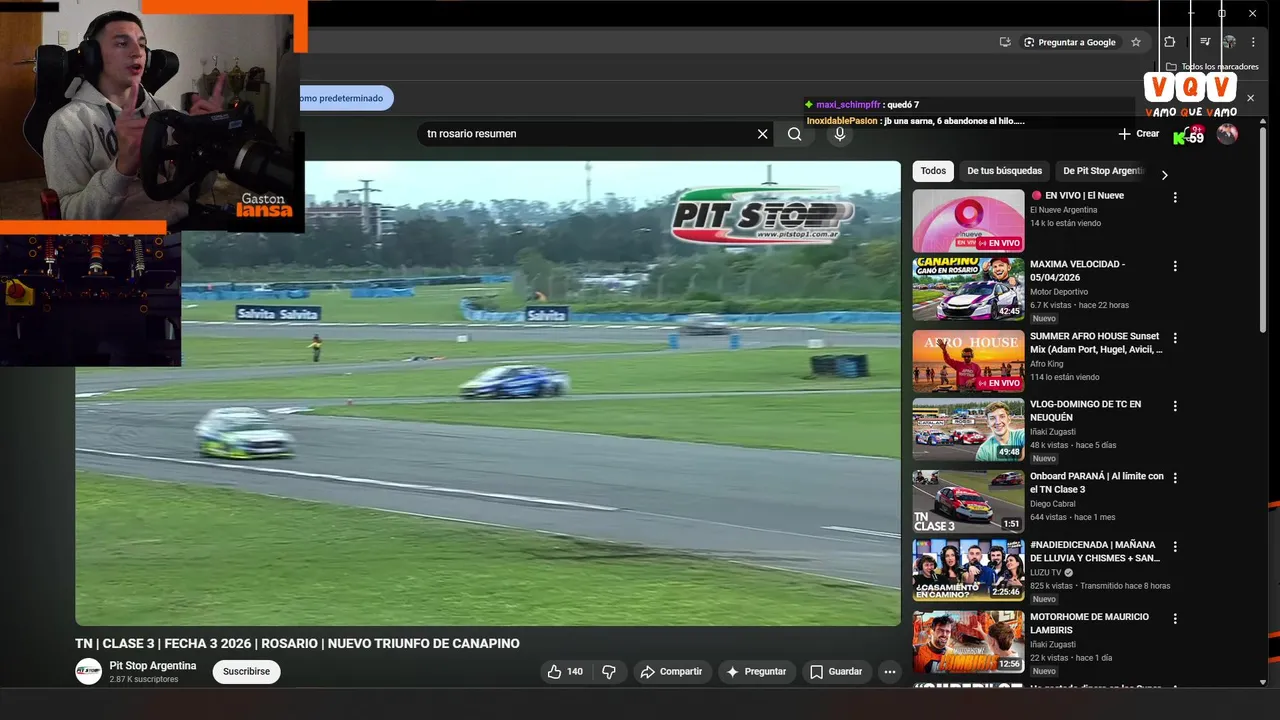Screen dimensions: 1280x720
Task: Open MAXIMA VELOCIDAD video thumbnail
Action: click(968, 289)
